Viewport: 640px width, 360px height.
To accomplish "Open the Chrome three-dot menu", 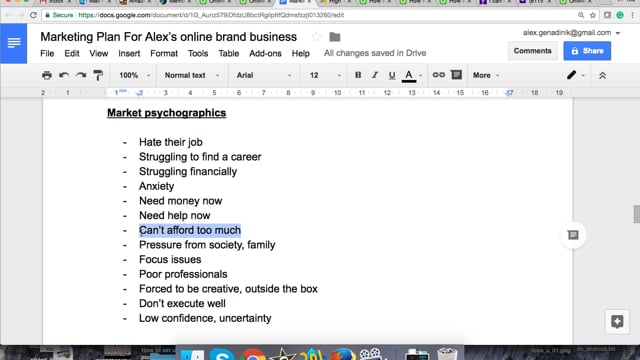I will [633, 15].
